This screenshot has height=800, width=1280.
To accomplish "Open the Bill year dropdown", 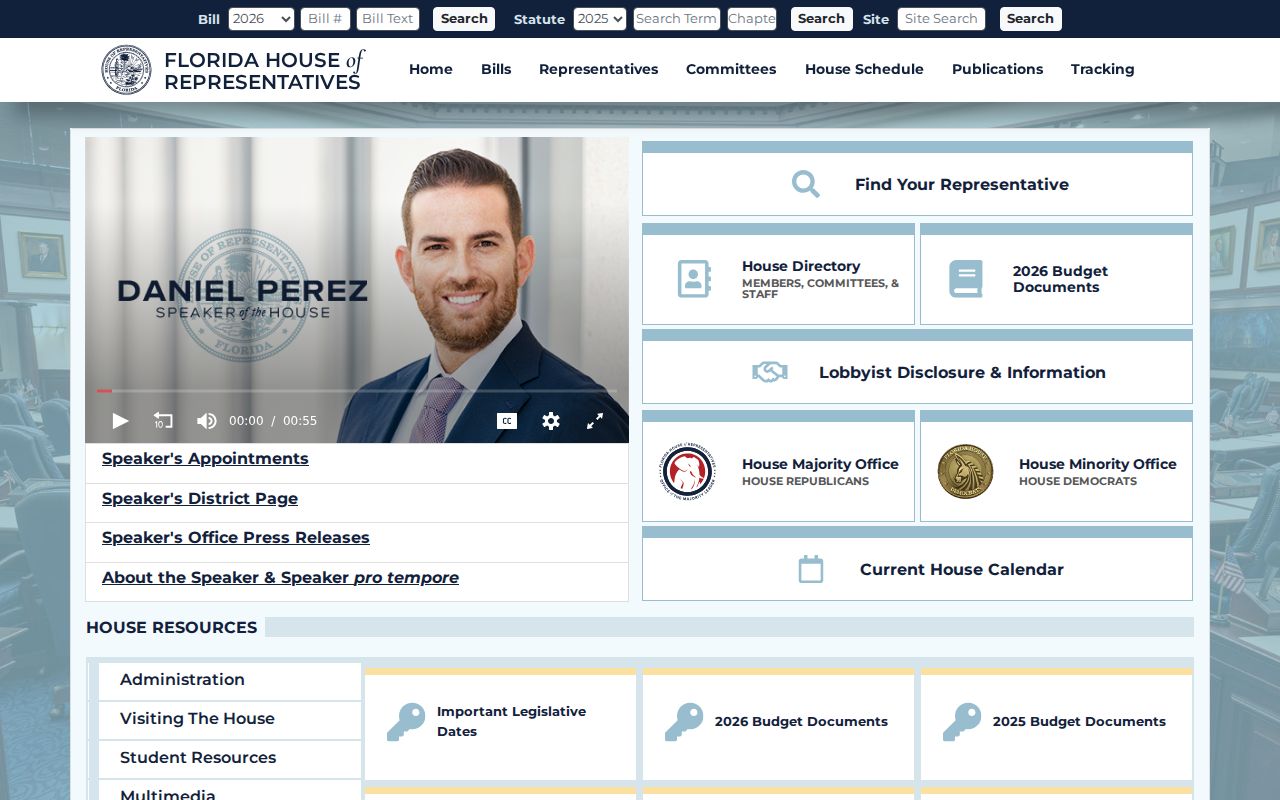I will (261, 19).
